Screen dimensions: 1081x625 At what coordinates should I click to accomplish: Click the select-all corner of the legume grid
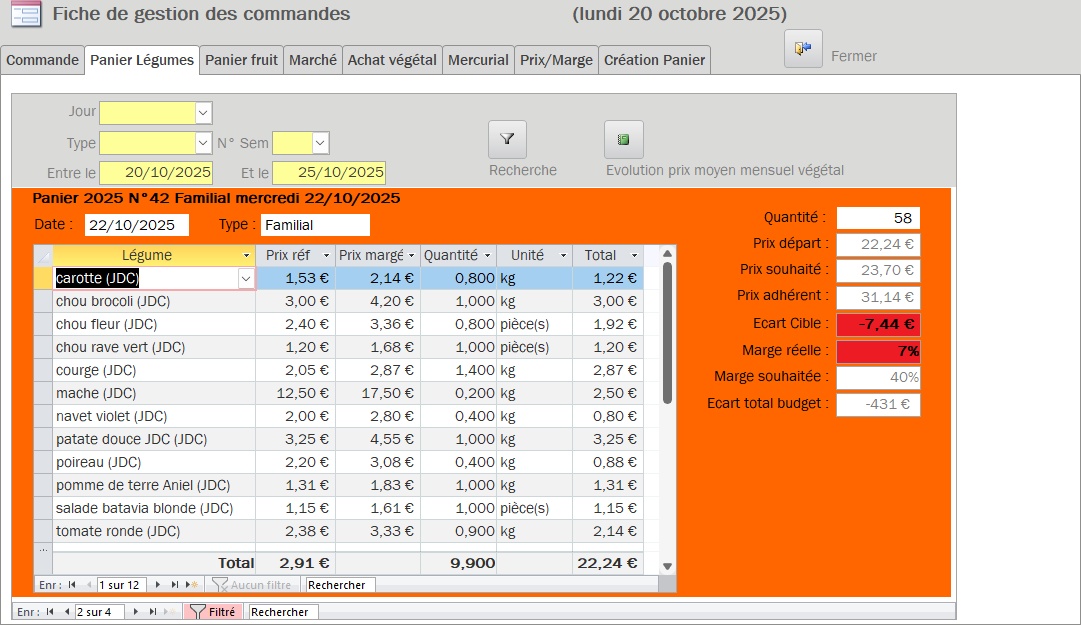(43, 256)
